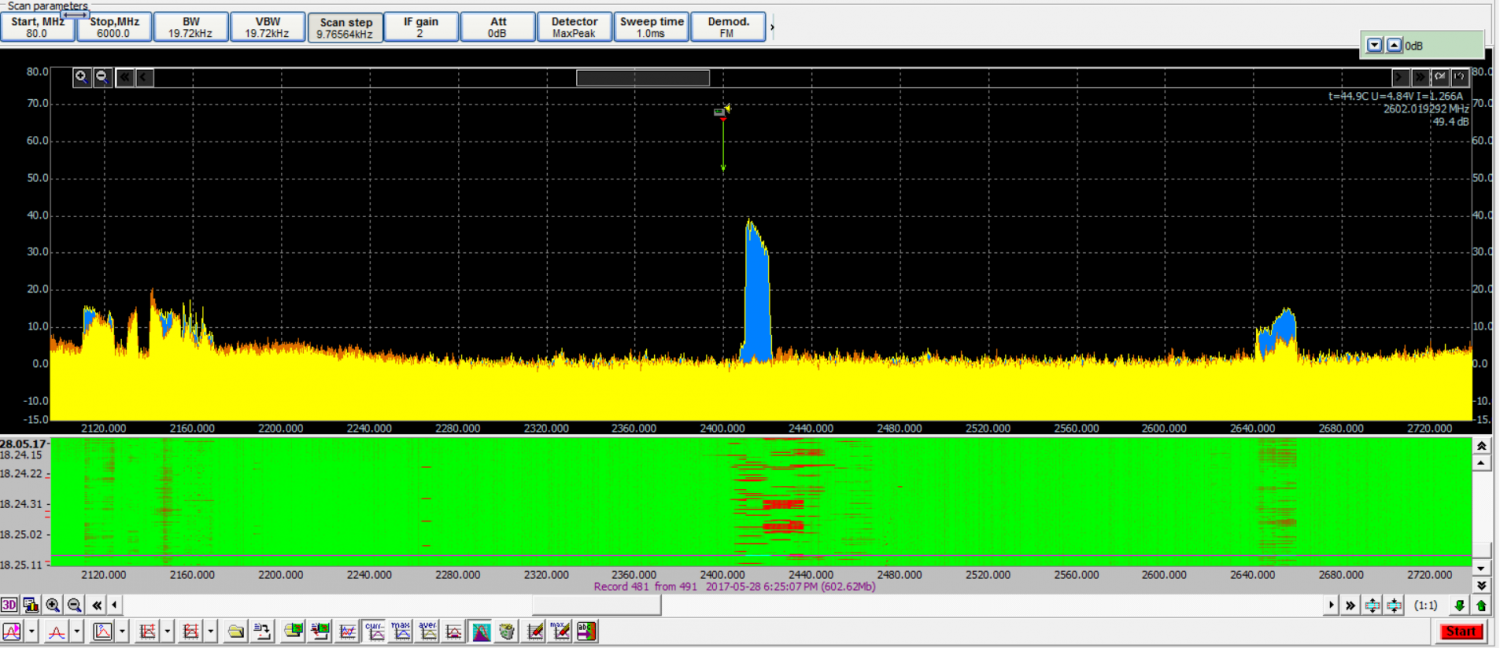Click the abc text label icon
Viewport: 1500px width, 648px height.
coord(587,631)
